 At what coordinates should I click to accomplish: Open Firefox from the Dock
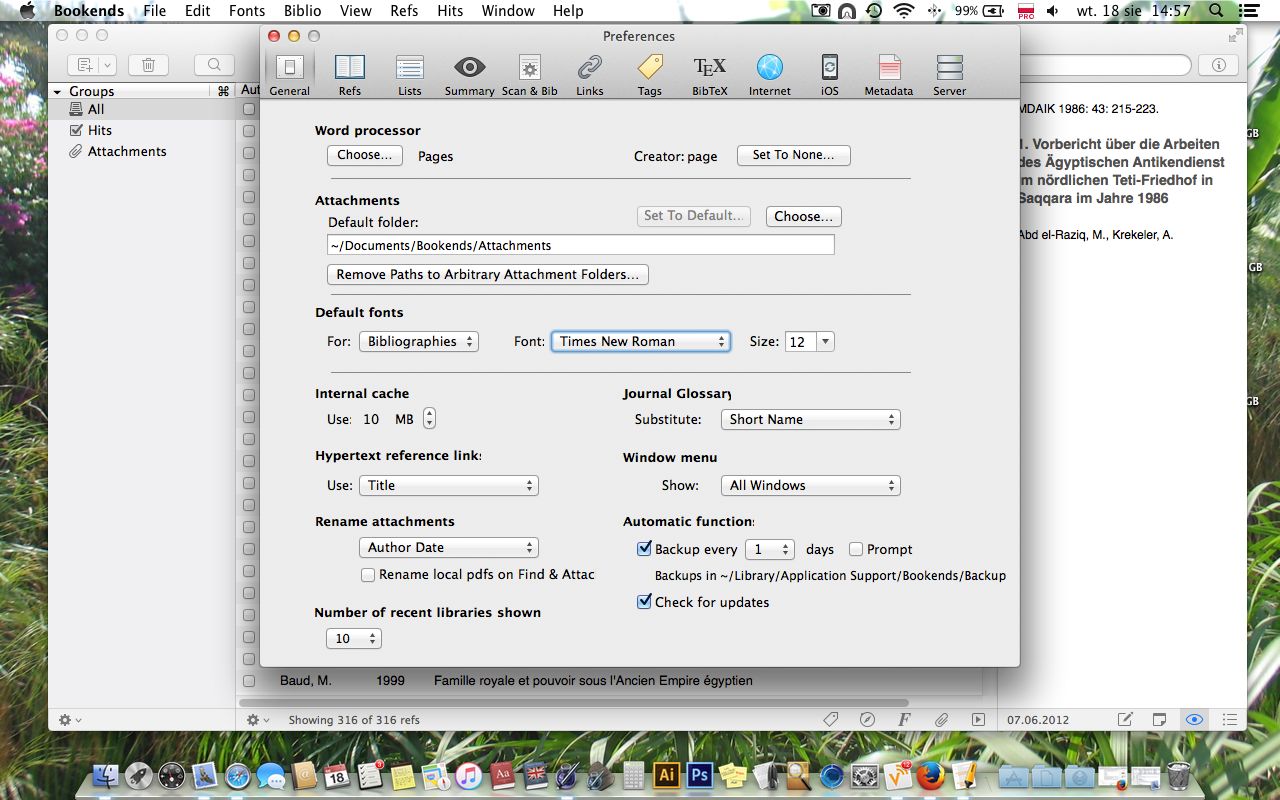pyautogui.click(x=930, y=775)
